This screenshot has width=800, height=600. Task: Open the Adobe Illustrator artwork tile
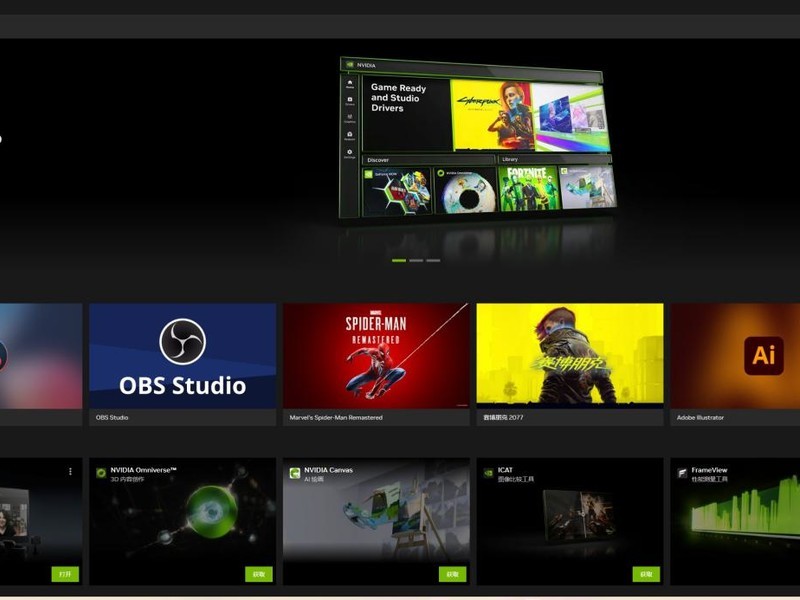click(735, 356)
